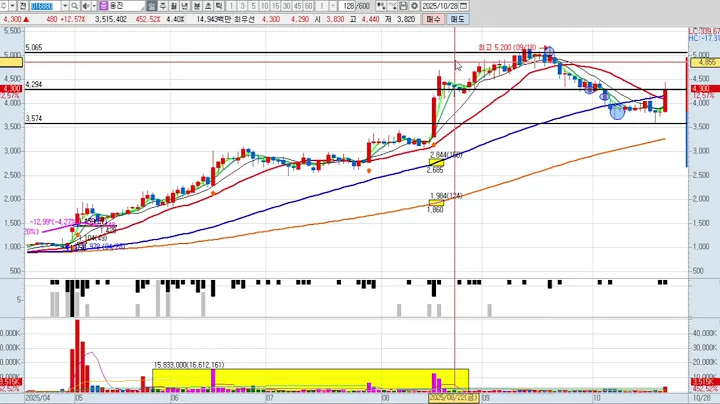Expand the custom interval dropdown after 60

click(333, 6)
